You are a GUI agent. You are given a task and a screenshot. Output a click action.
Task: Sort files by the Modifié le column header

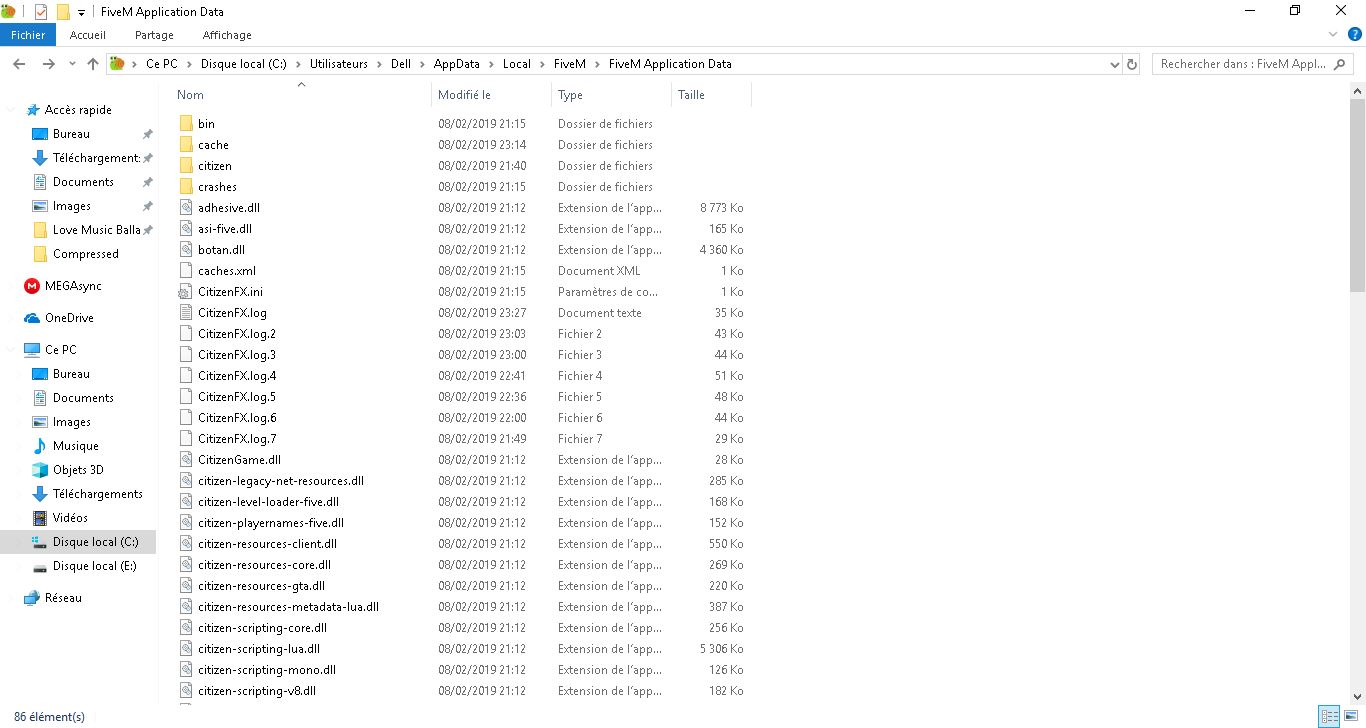click(x=491, y=95)
